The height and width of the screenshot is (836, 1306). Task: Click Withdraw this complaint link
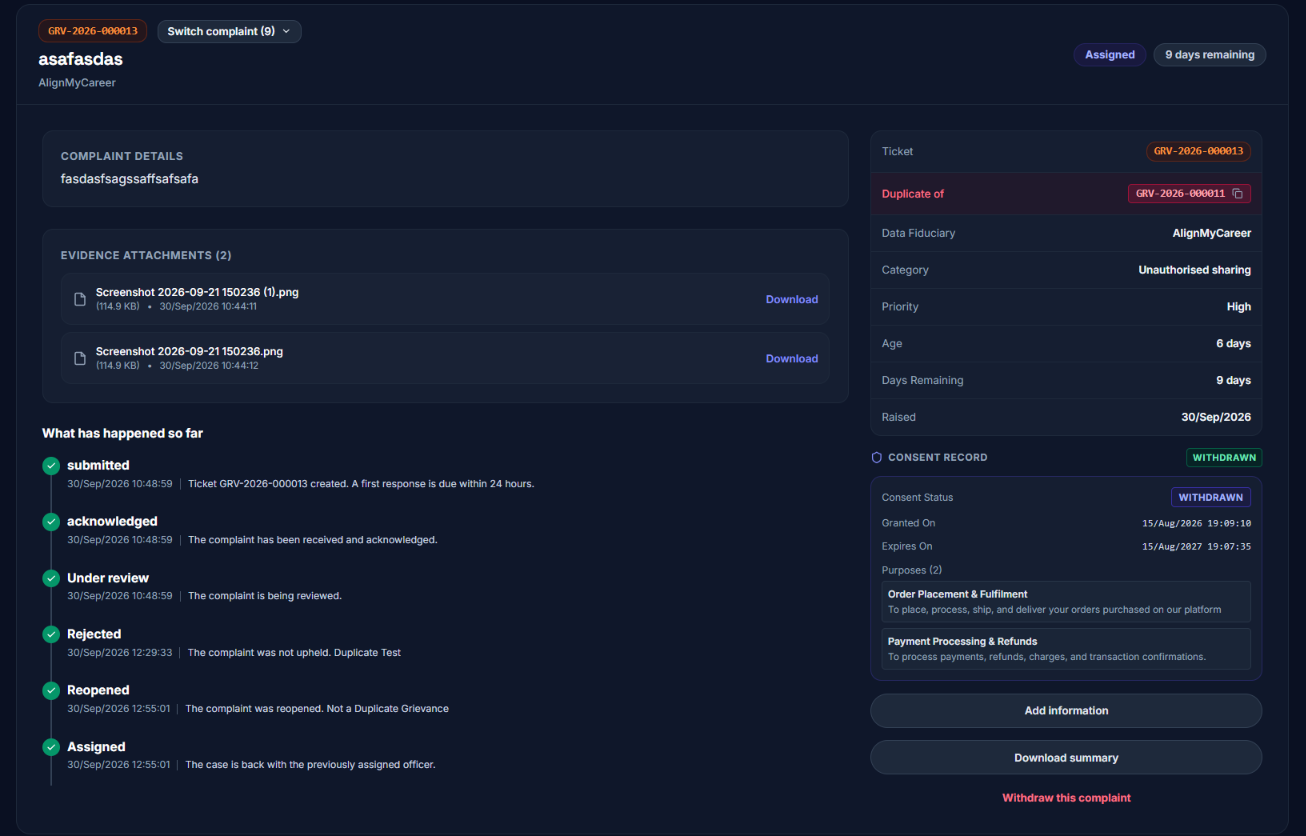[1066, 798]
